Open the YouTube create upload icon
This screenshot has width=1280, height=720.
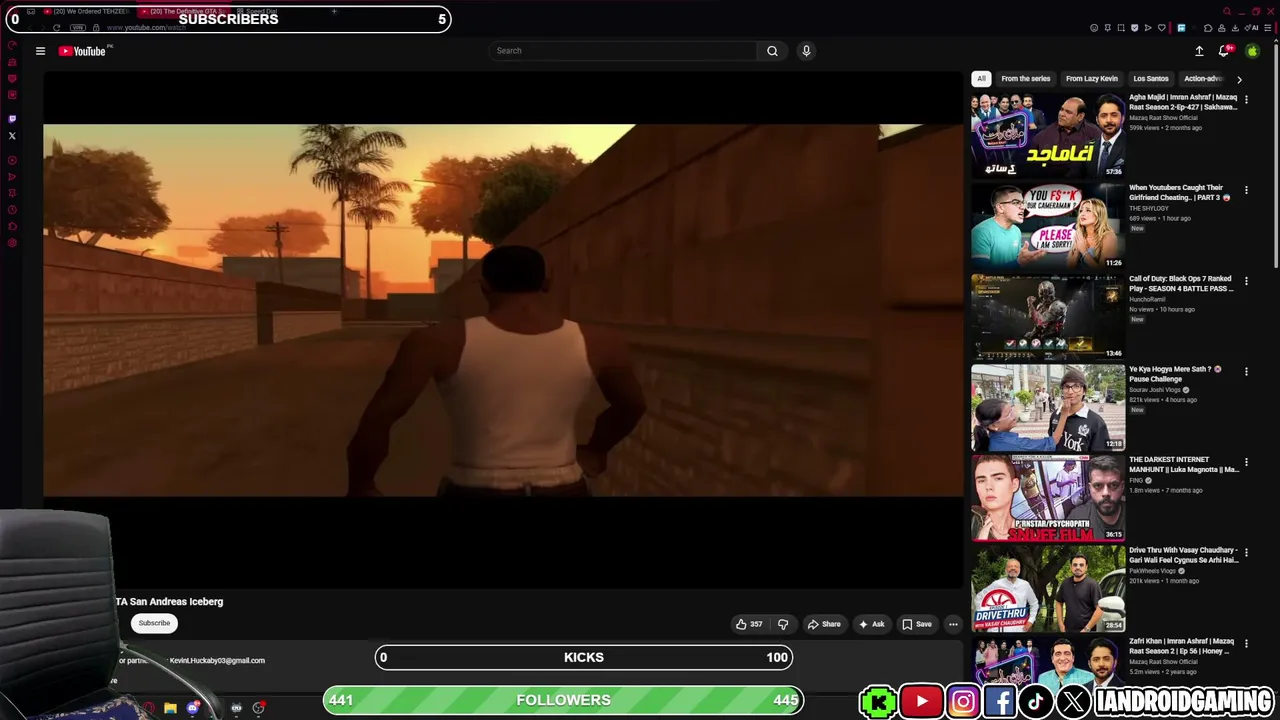[1199, 51]
